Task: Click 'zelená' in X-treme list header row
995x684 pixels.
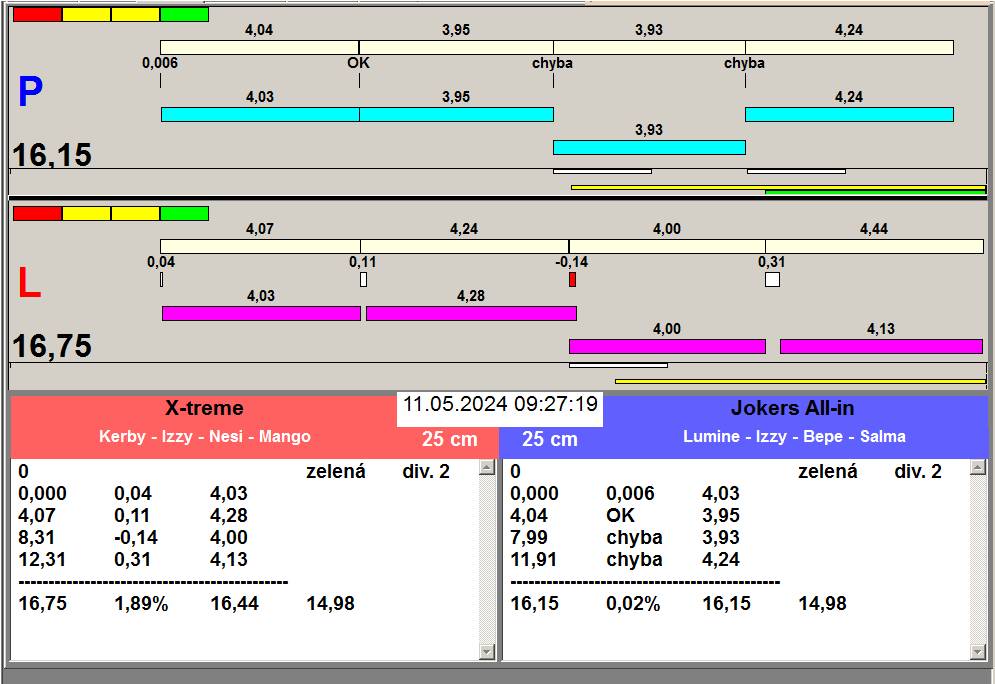Action: pos(336,471)
